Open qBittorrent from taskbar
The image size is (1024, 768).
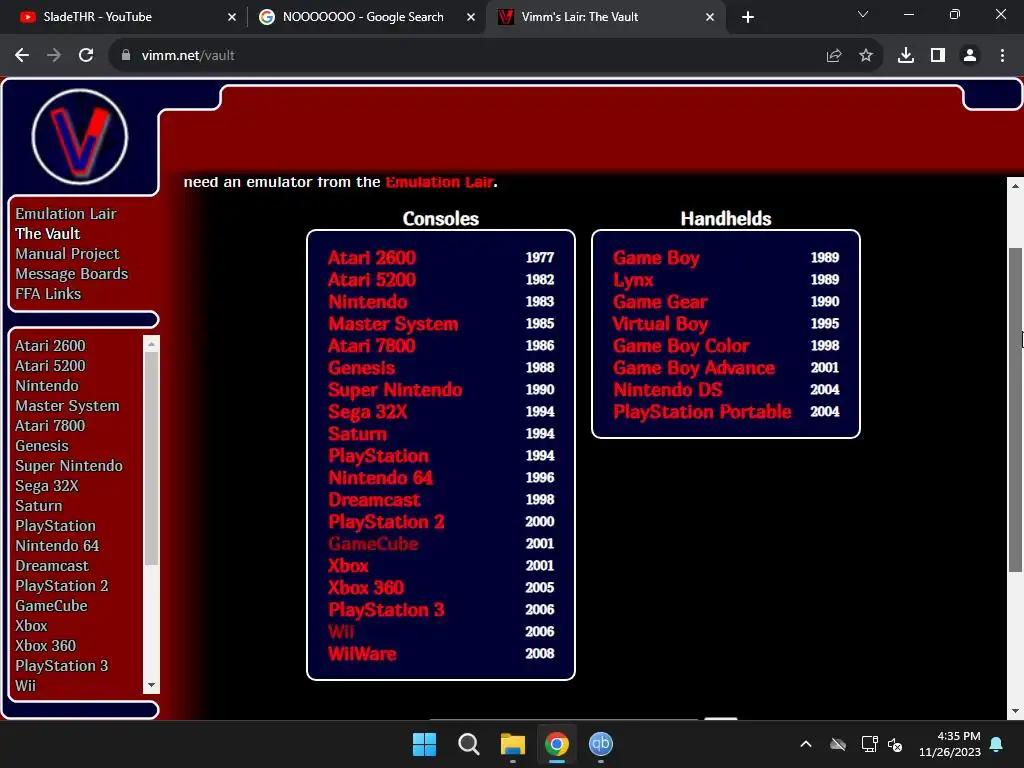(601, 744)
